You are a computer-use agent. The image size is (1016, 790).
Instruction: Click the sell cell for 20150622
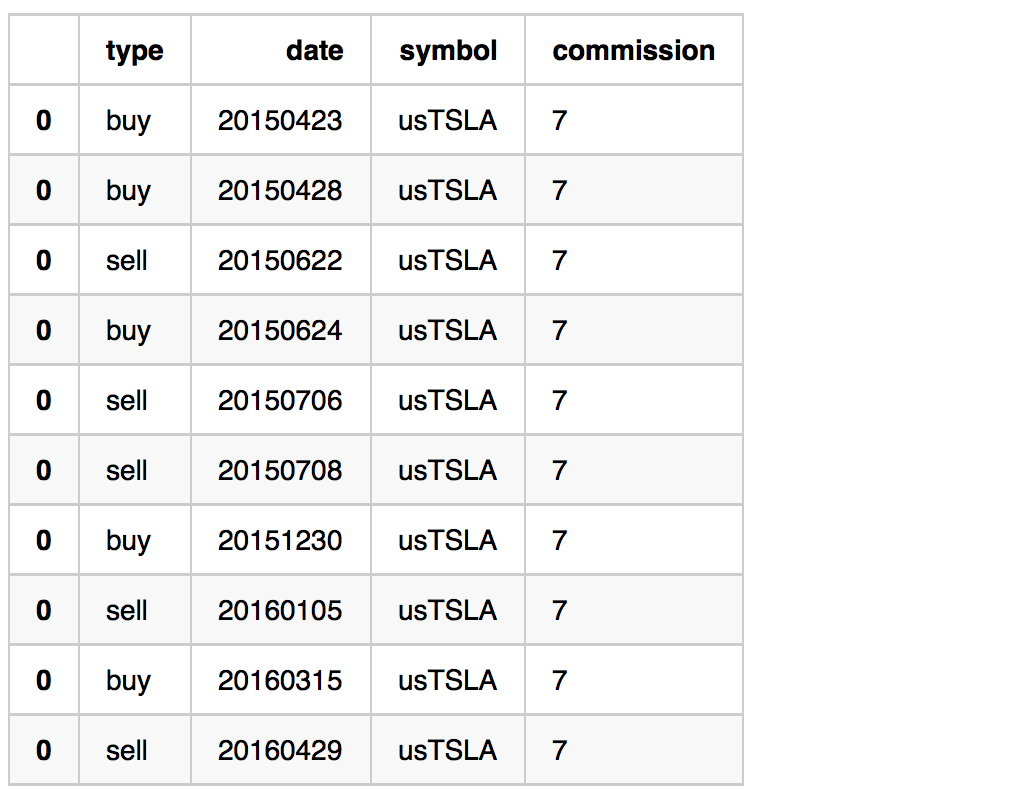(126, 261)
